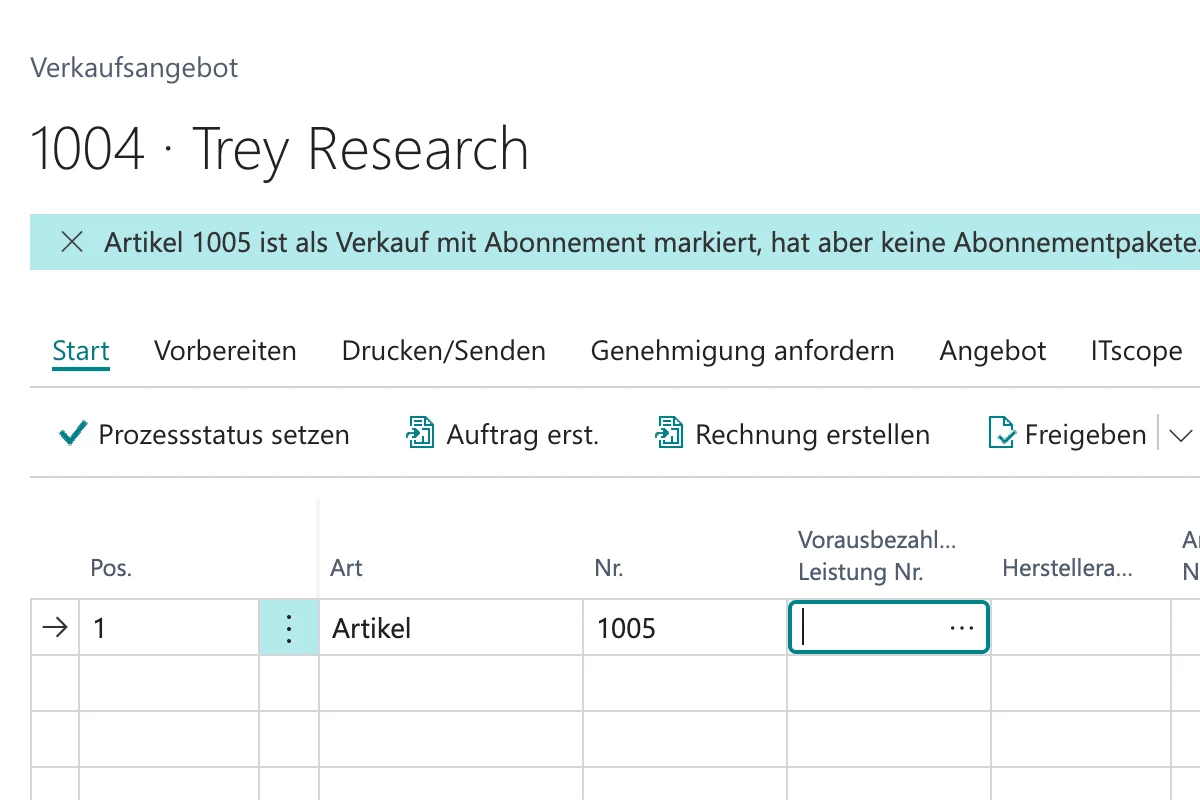Open the row 1 three-dot options menu
Viewport: 1200px width, 800px height.
(x=289, y=628)
